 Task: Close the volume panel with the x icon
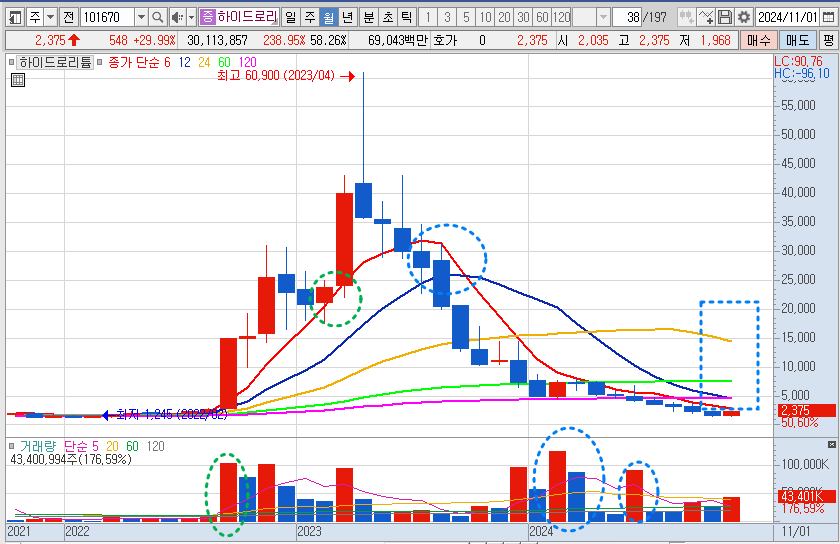[831, 444]
